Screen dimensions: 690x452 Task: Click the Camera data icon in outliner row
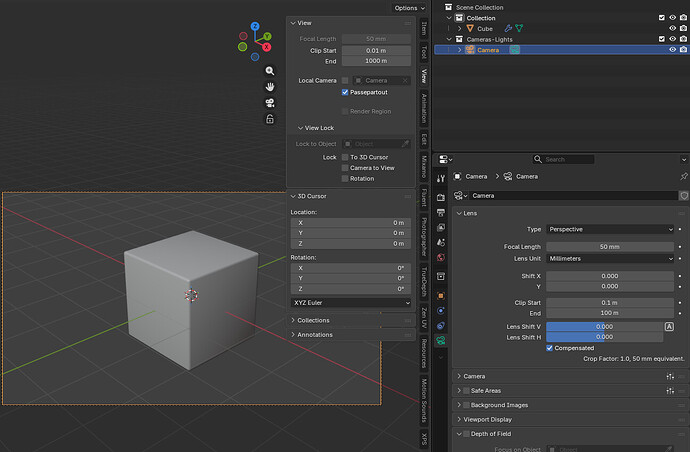(x=514, y=50)
